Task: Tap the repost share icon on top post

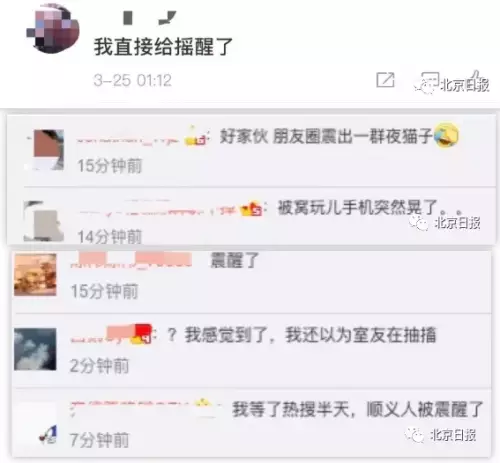Action: pos(385,80)
